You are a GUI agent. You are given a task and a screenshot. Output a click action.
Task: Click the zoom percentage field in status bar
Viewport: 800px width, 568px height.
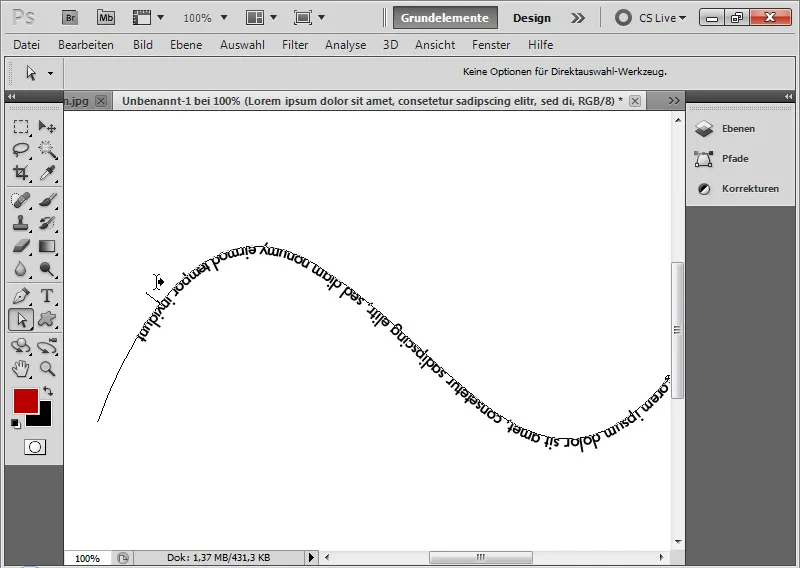pos(87,558)
